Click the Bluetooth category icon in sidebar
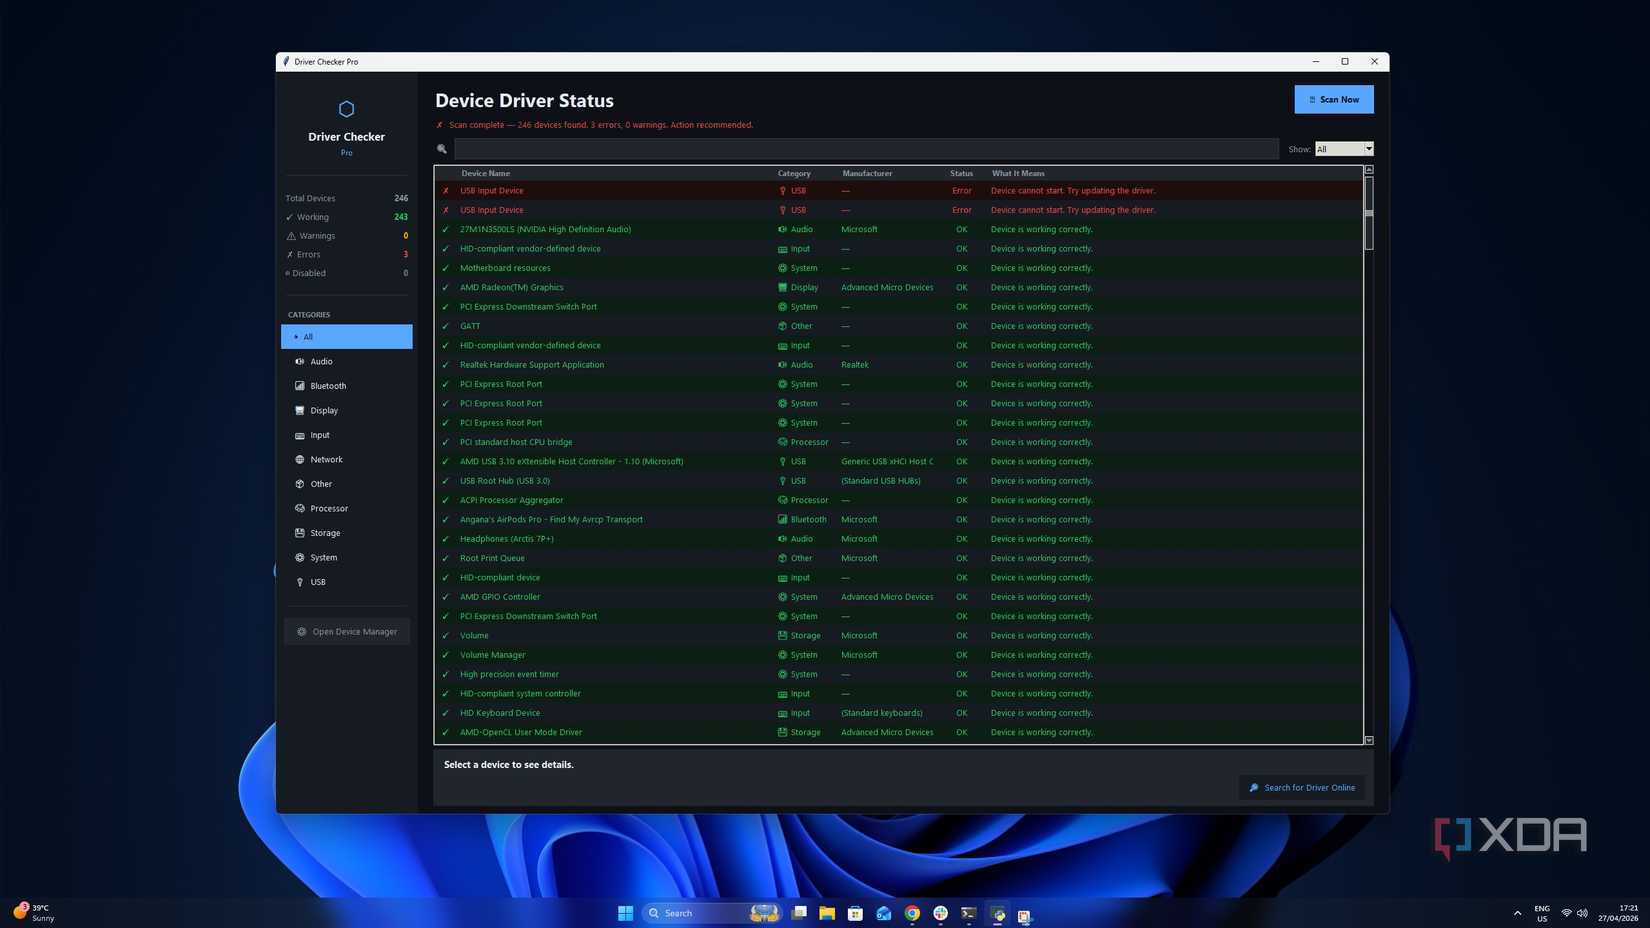Screen dimensions: 1650x928 [299, 386]
